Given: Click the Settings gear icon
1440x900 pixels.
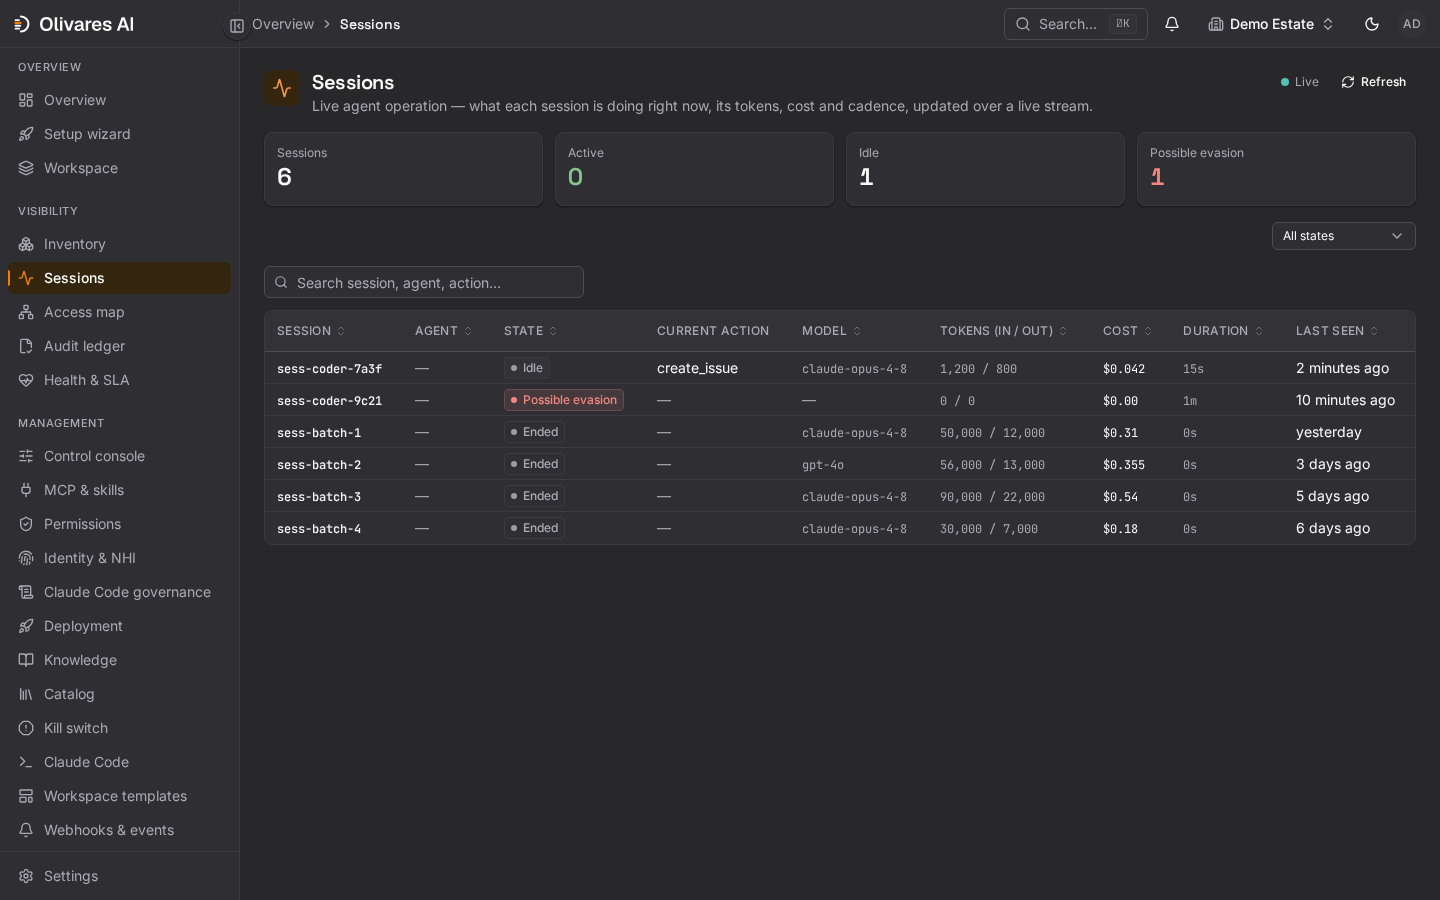Looking at the screenshot, I should coord(26,876).
